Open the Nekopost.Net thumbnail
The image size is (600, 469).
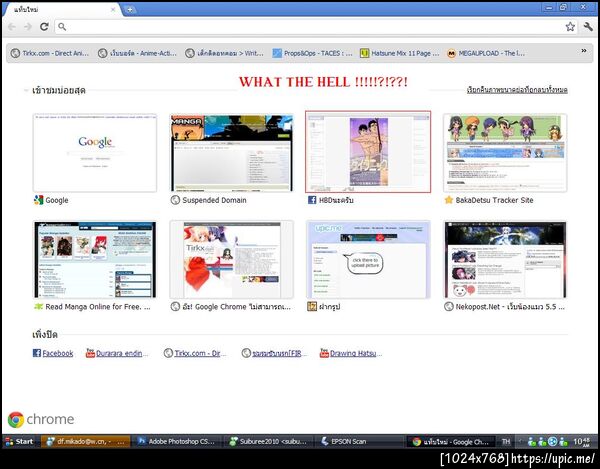coord(505,259)
